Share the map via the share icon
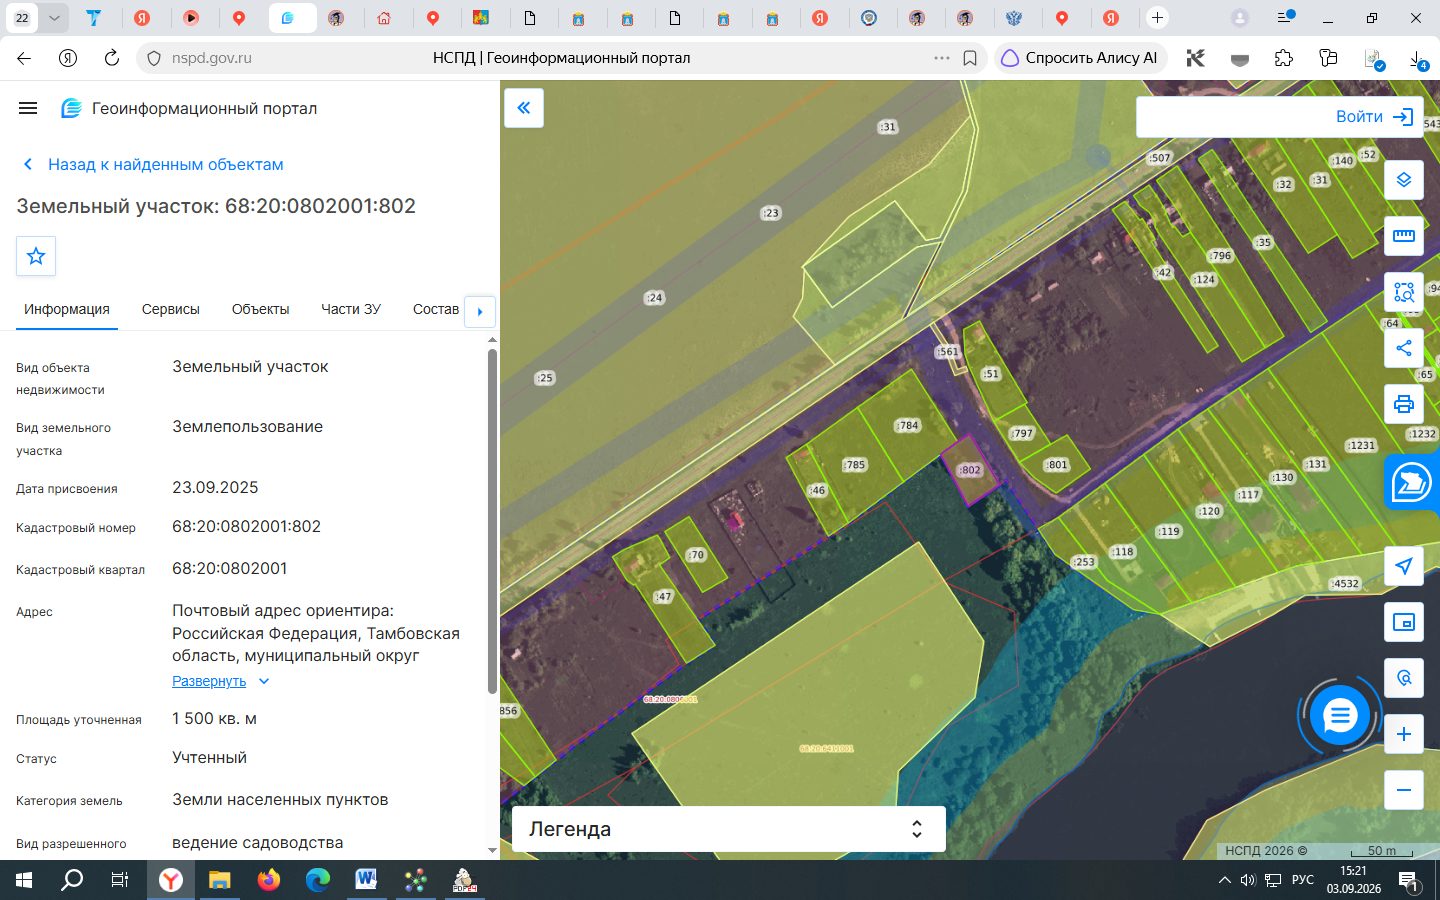Screen dimensions: 1440x900 tap(1404, 348)
